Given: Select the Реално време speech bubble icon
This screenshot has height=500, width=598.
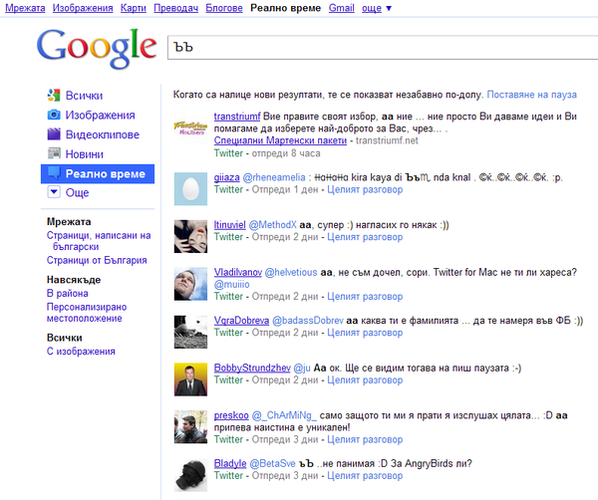Looking at the screenshot, I should pos(54,173).
